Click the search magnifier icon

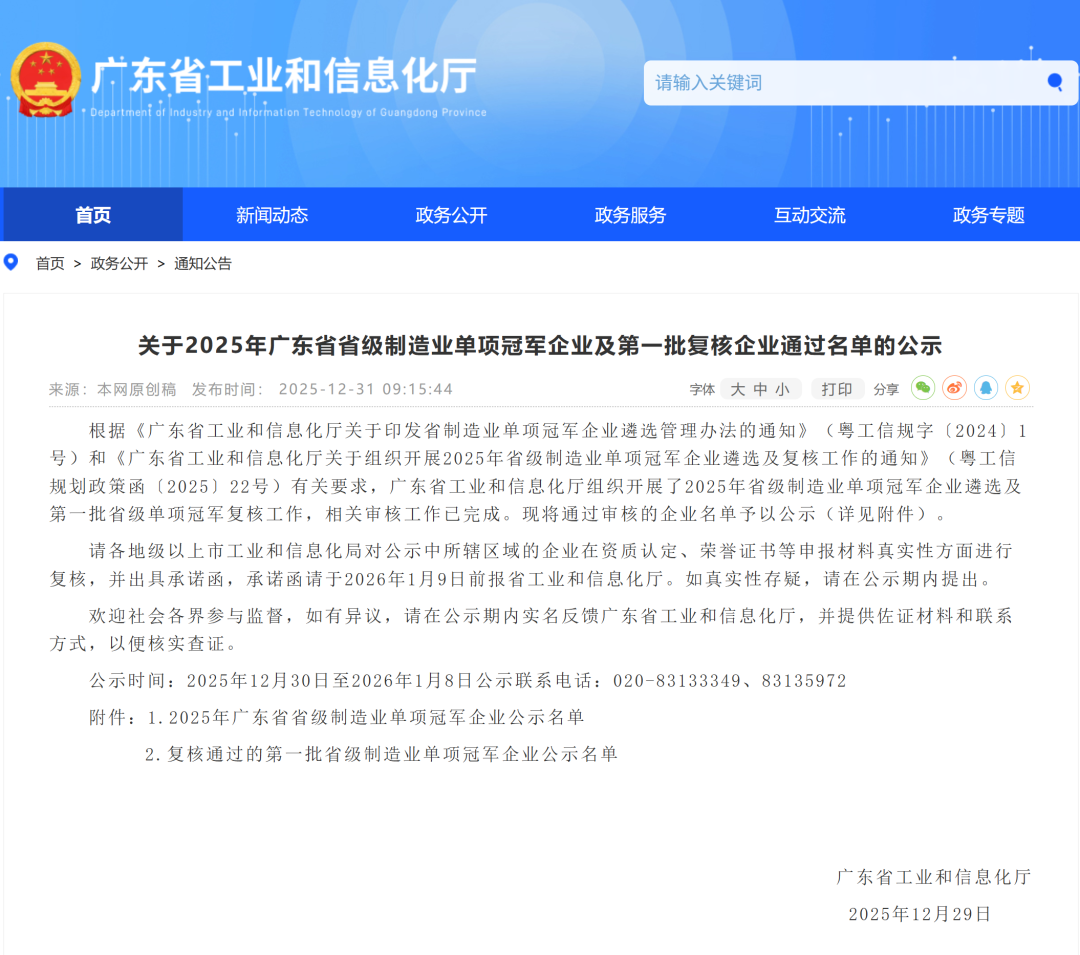tap(1054, 82)
